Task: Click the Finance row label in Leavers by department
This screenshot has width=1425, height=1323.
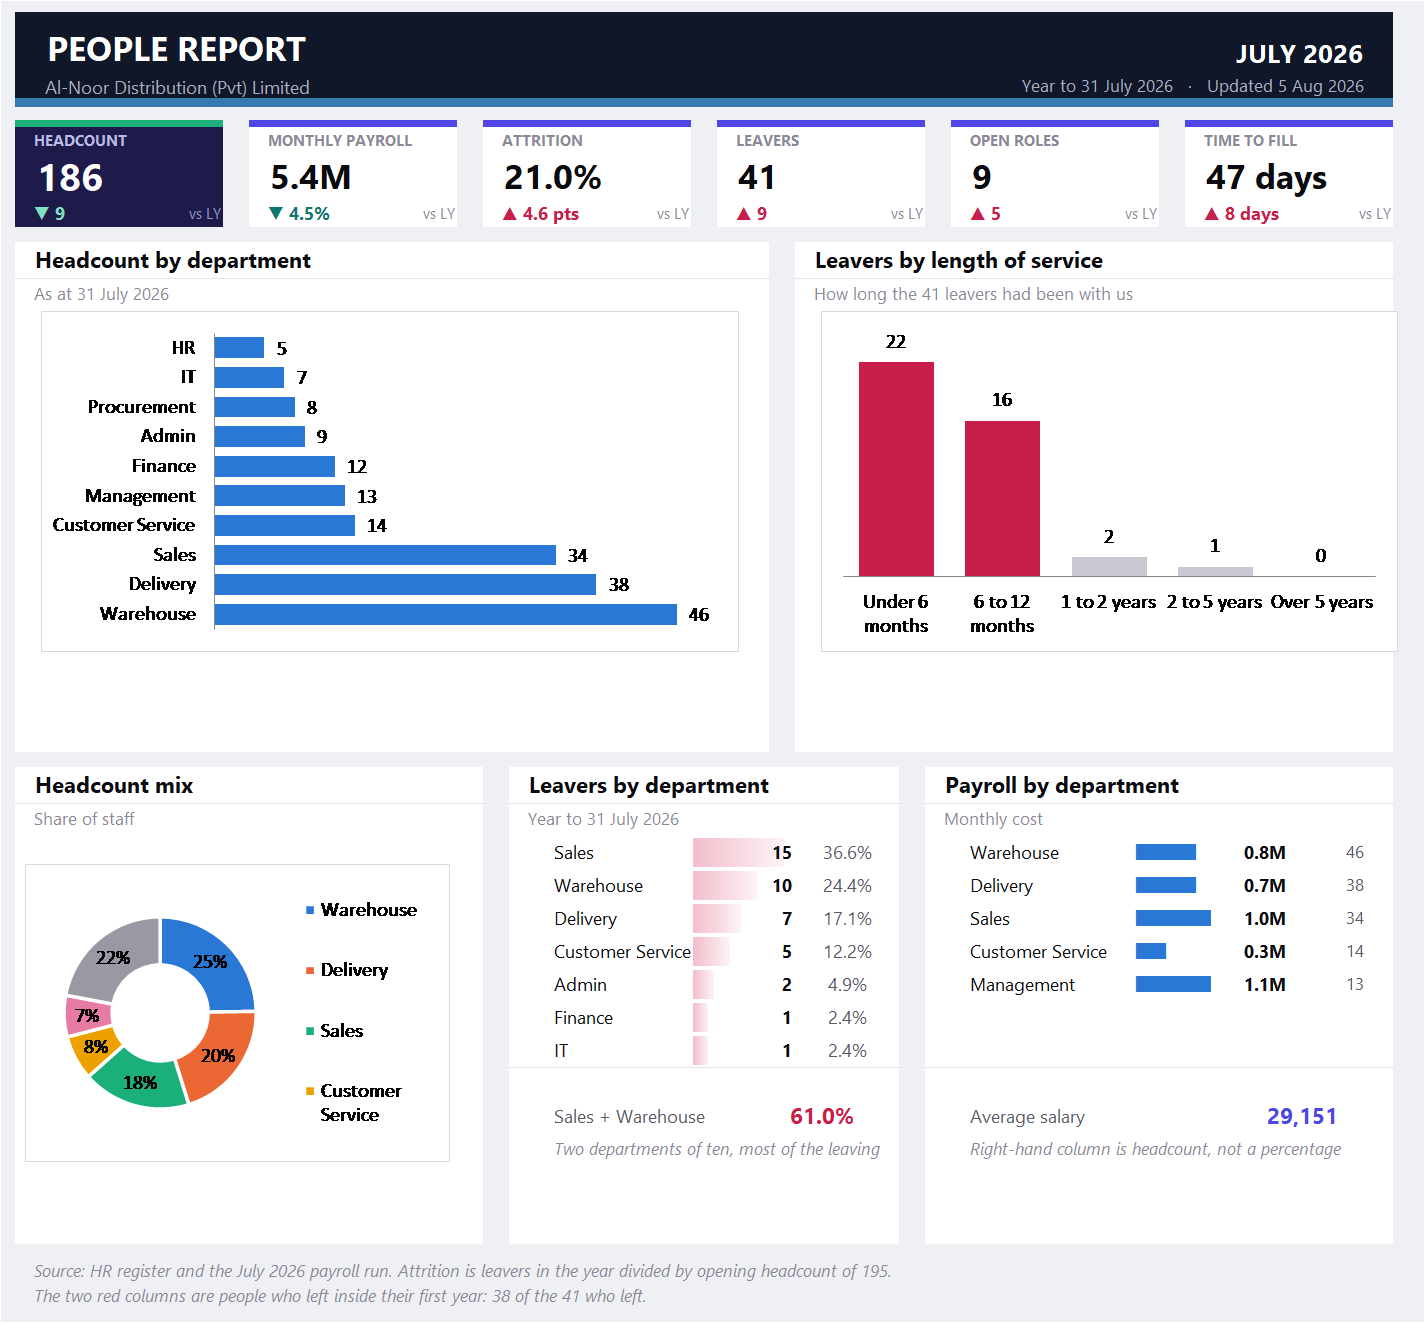Action: [x=583, y=1018]
